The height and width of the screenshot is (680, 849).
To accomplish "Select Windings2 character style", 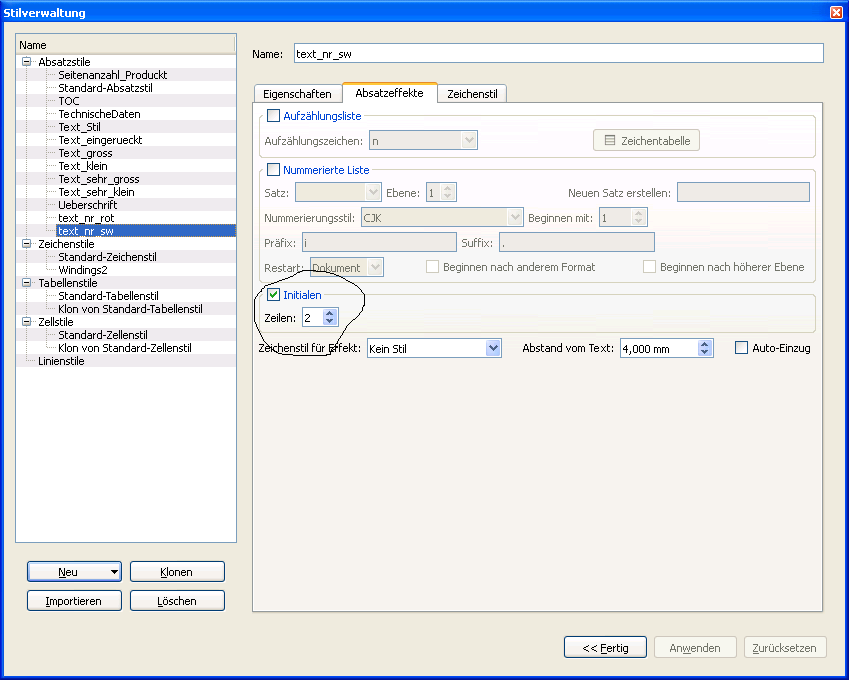I will (x=83, y=270).
